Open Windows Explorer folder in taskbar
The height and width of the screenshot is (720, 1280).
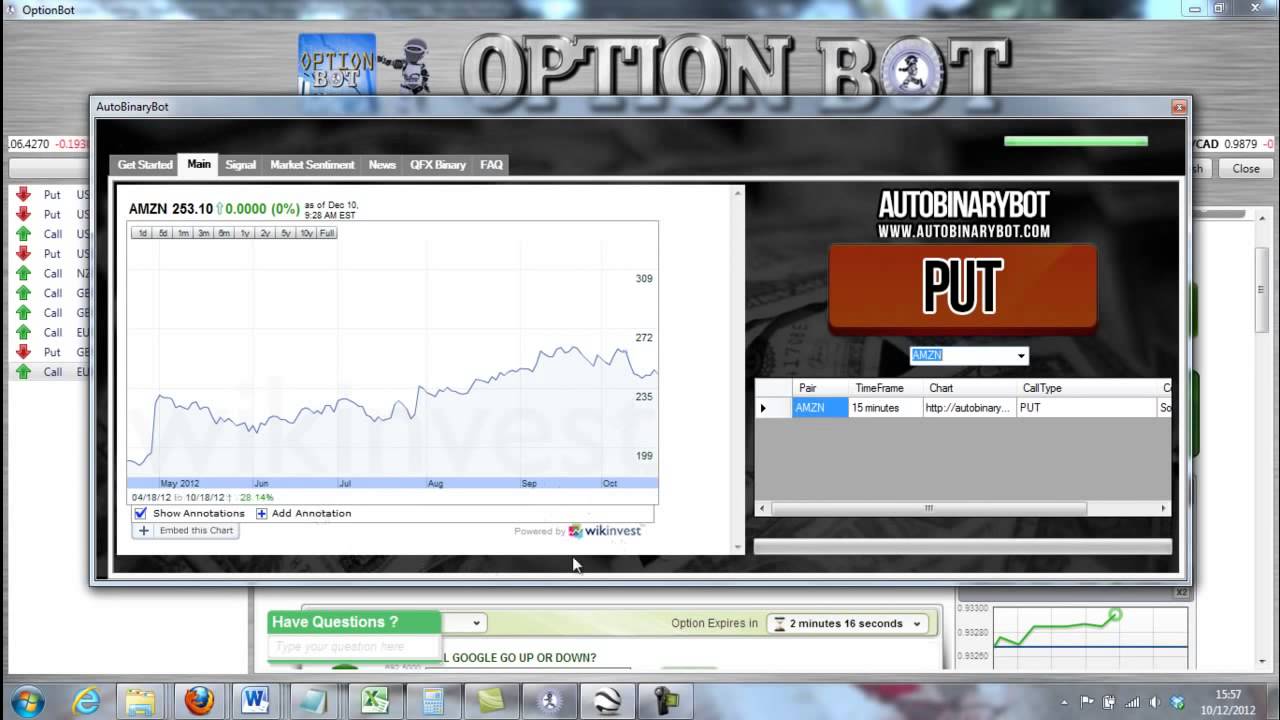point(140,700)
